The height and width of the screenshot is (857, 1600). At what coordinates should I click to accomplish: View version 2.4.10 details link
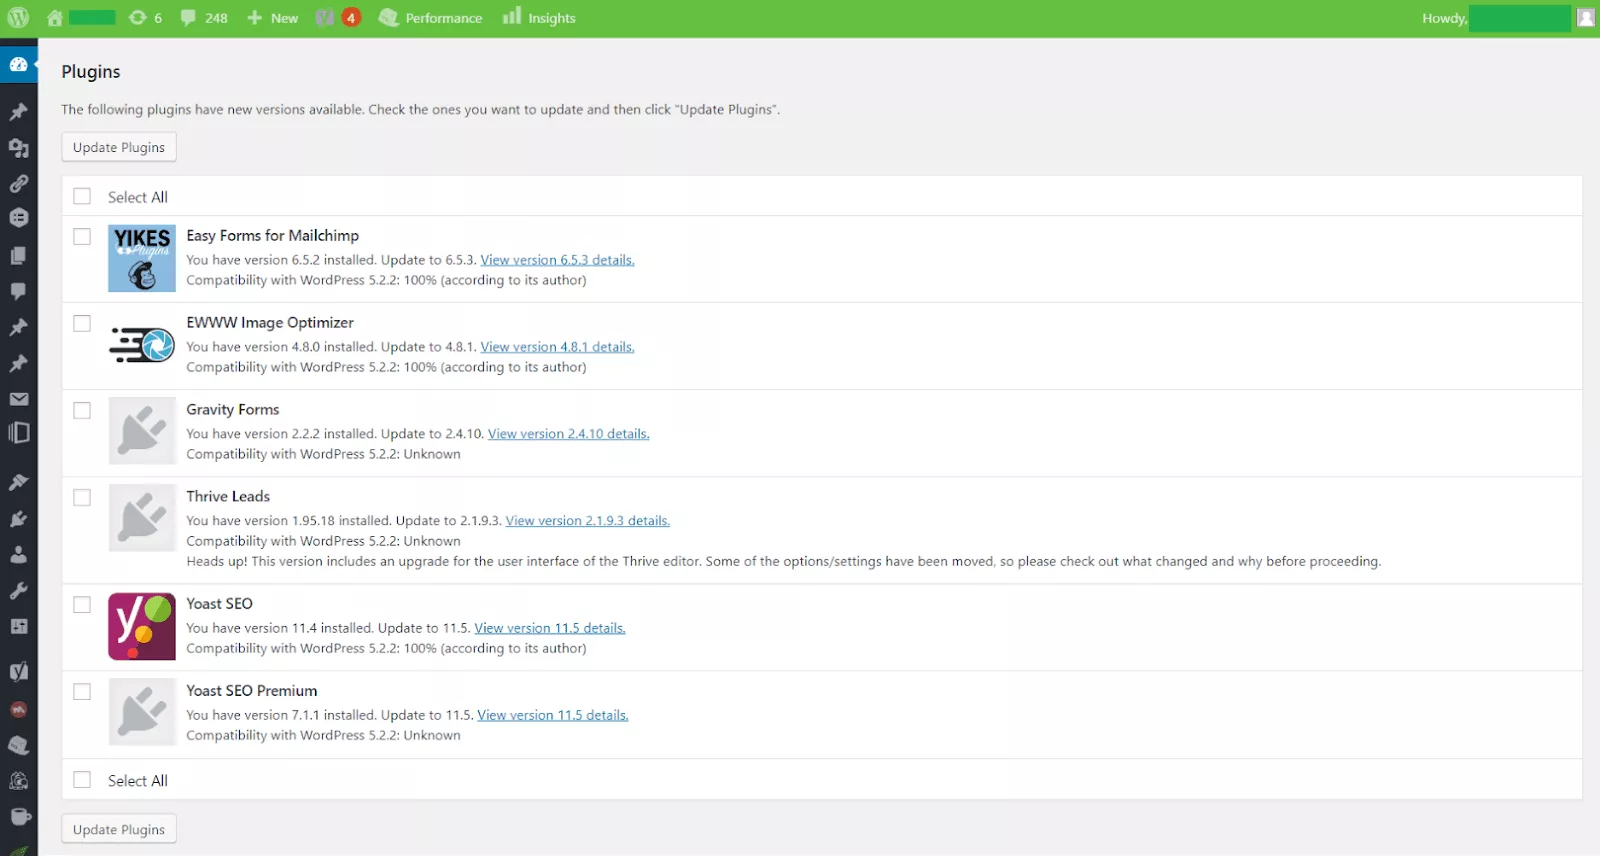pyautogui.click(x=569, y=434)
